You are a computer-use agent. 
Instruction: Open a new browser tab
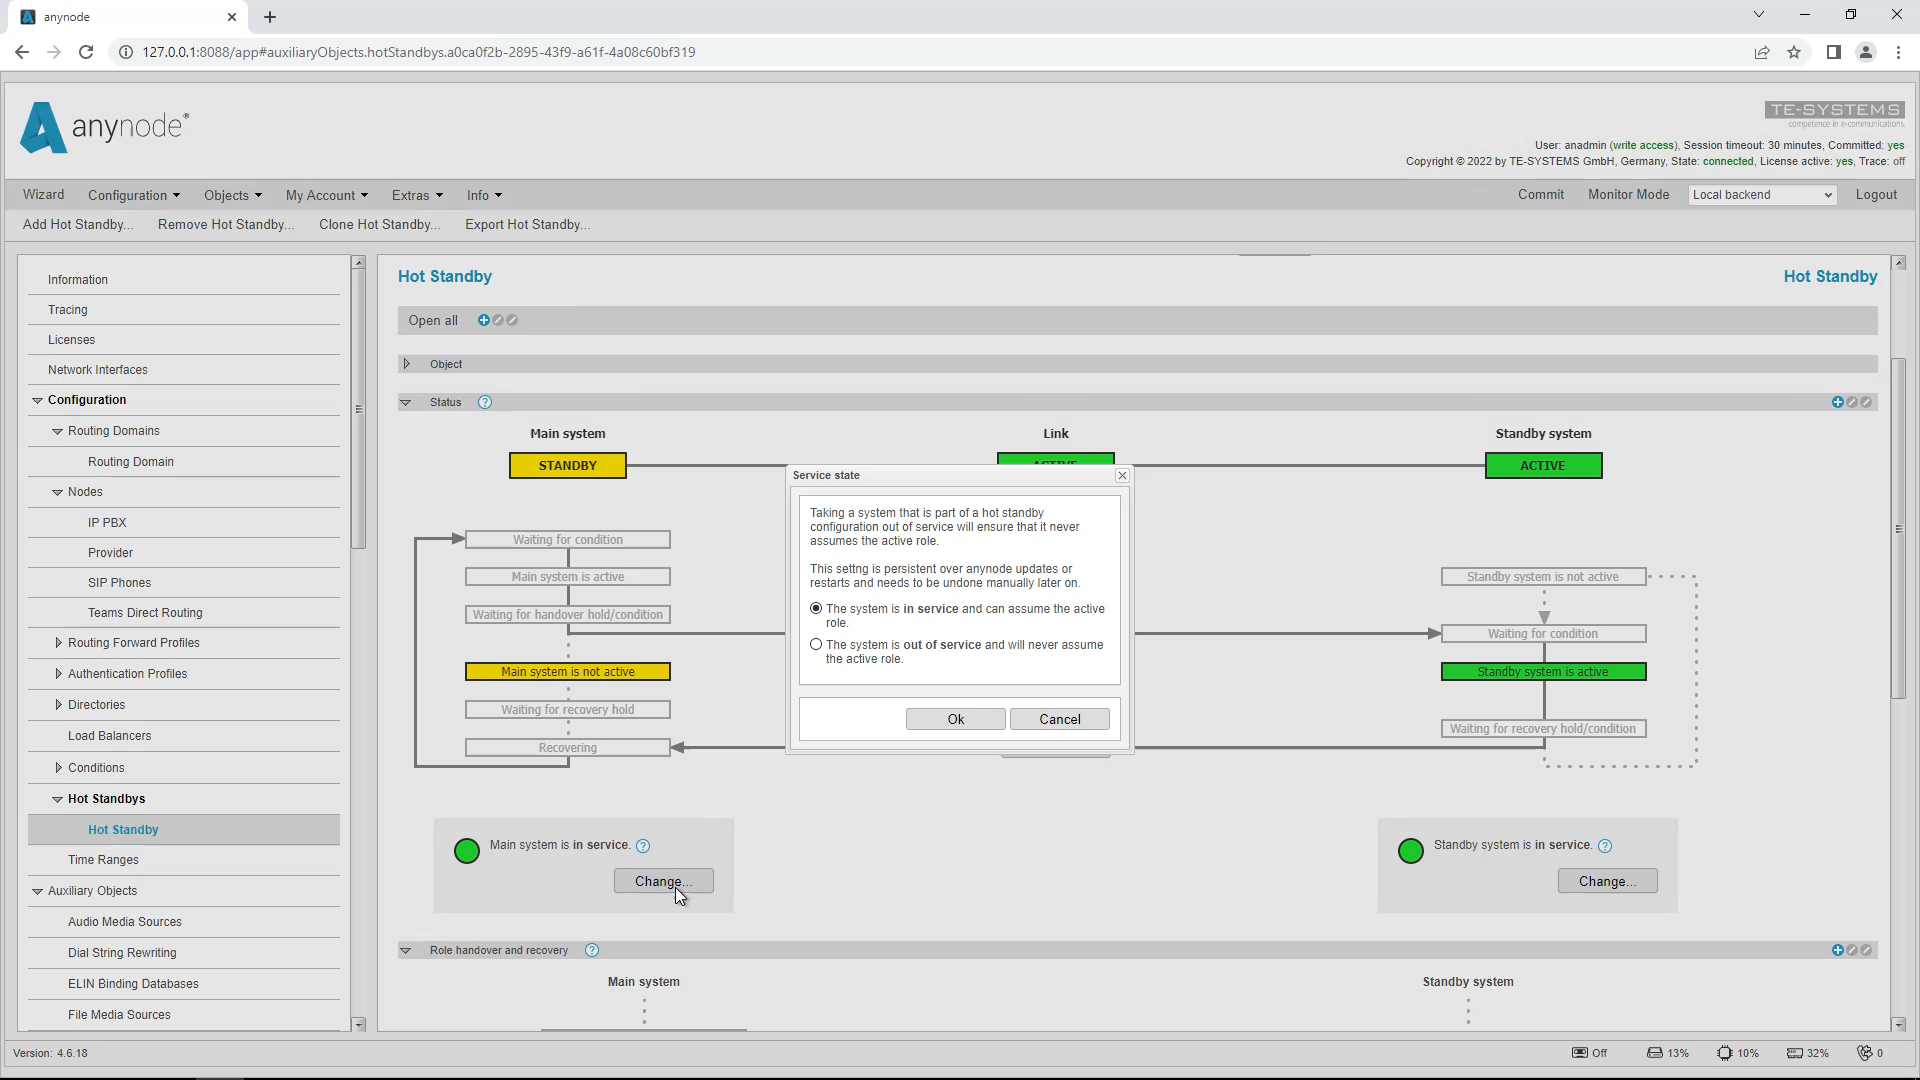coord(270,17)
